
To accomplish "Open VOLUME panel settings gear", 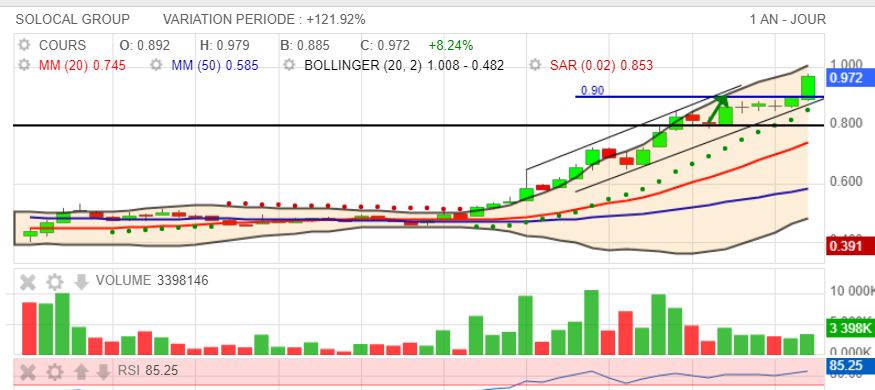I will tap(55, 282).
